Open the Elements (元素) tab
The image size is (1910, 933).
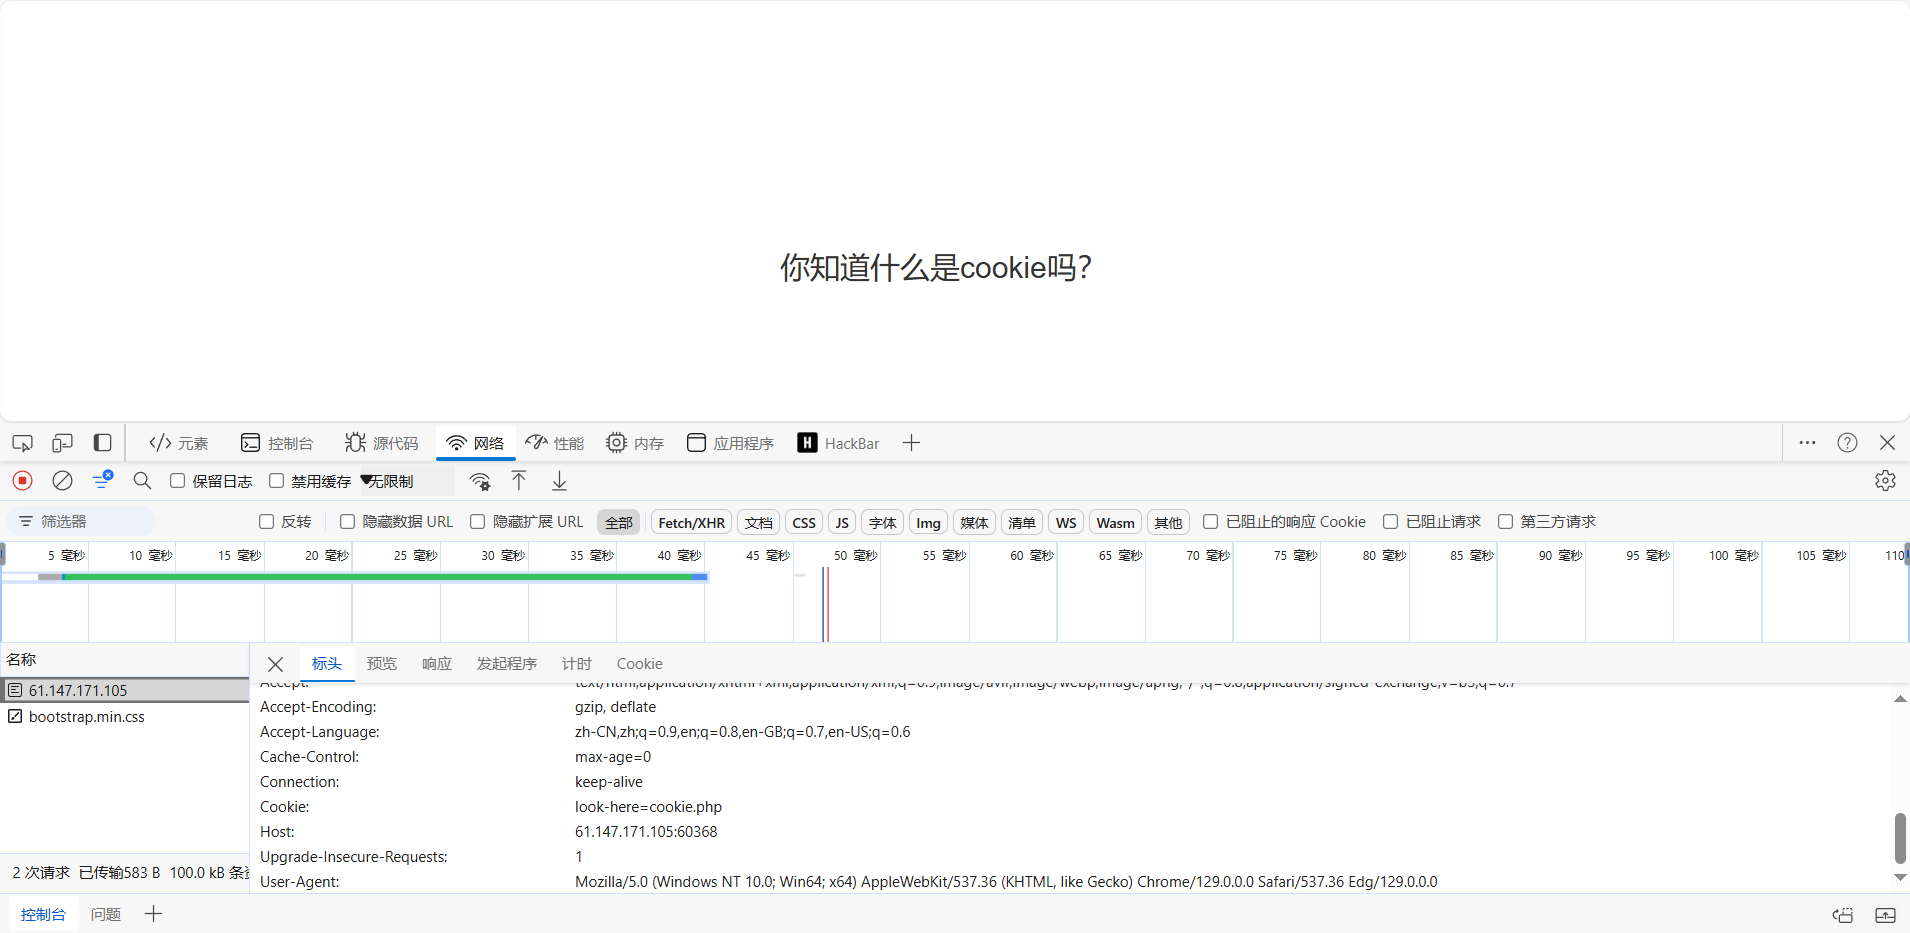pyautogui.click(x=178, y=443)
